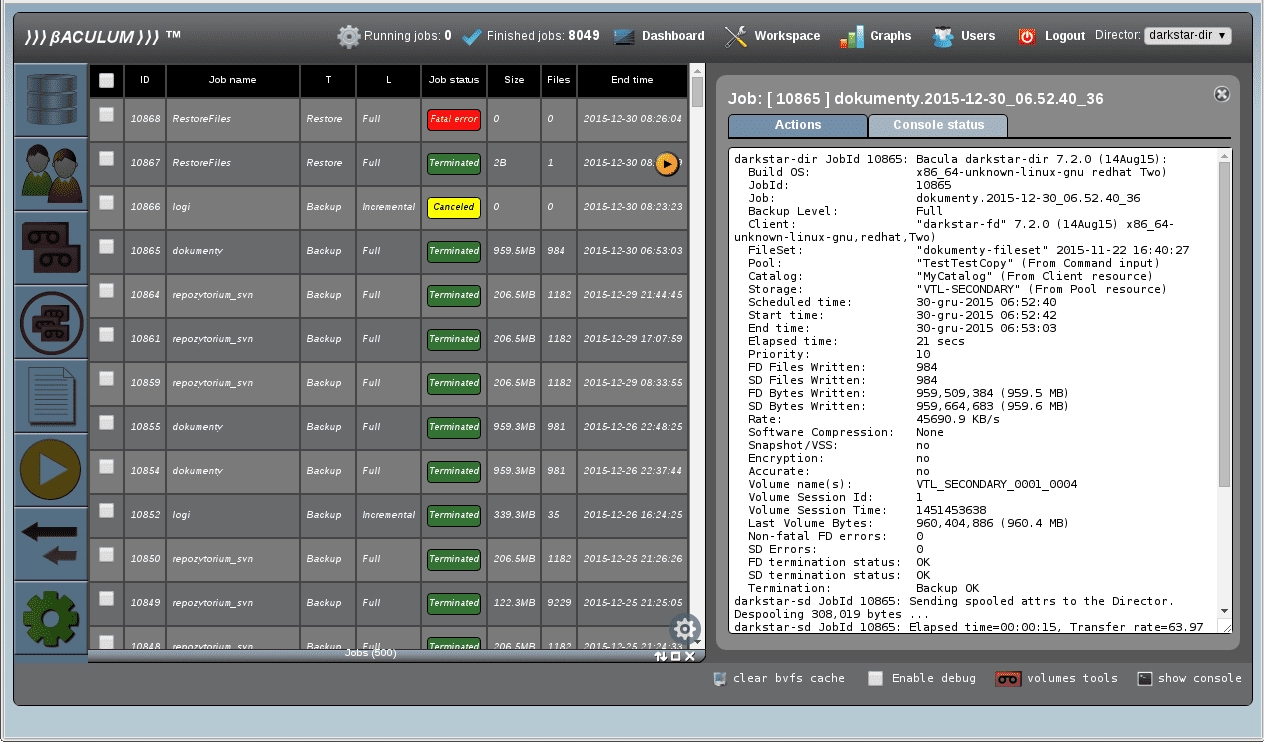
Task: Switch to the Actions tab
Action: [x=798, y=125]
